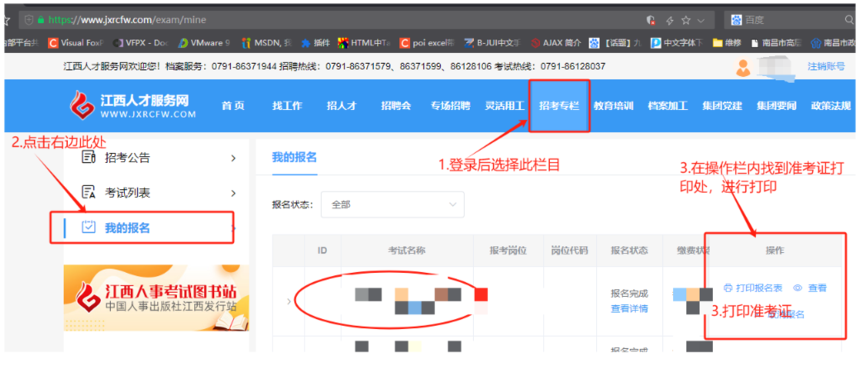Click the 江西人才服务网 site logo

click(x=133, y=105)
